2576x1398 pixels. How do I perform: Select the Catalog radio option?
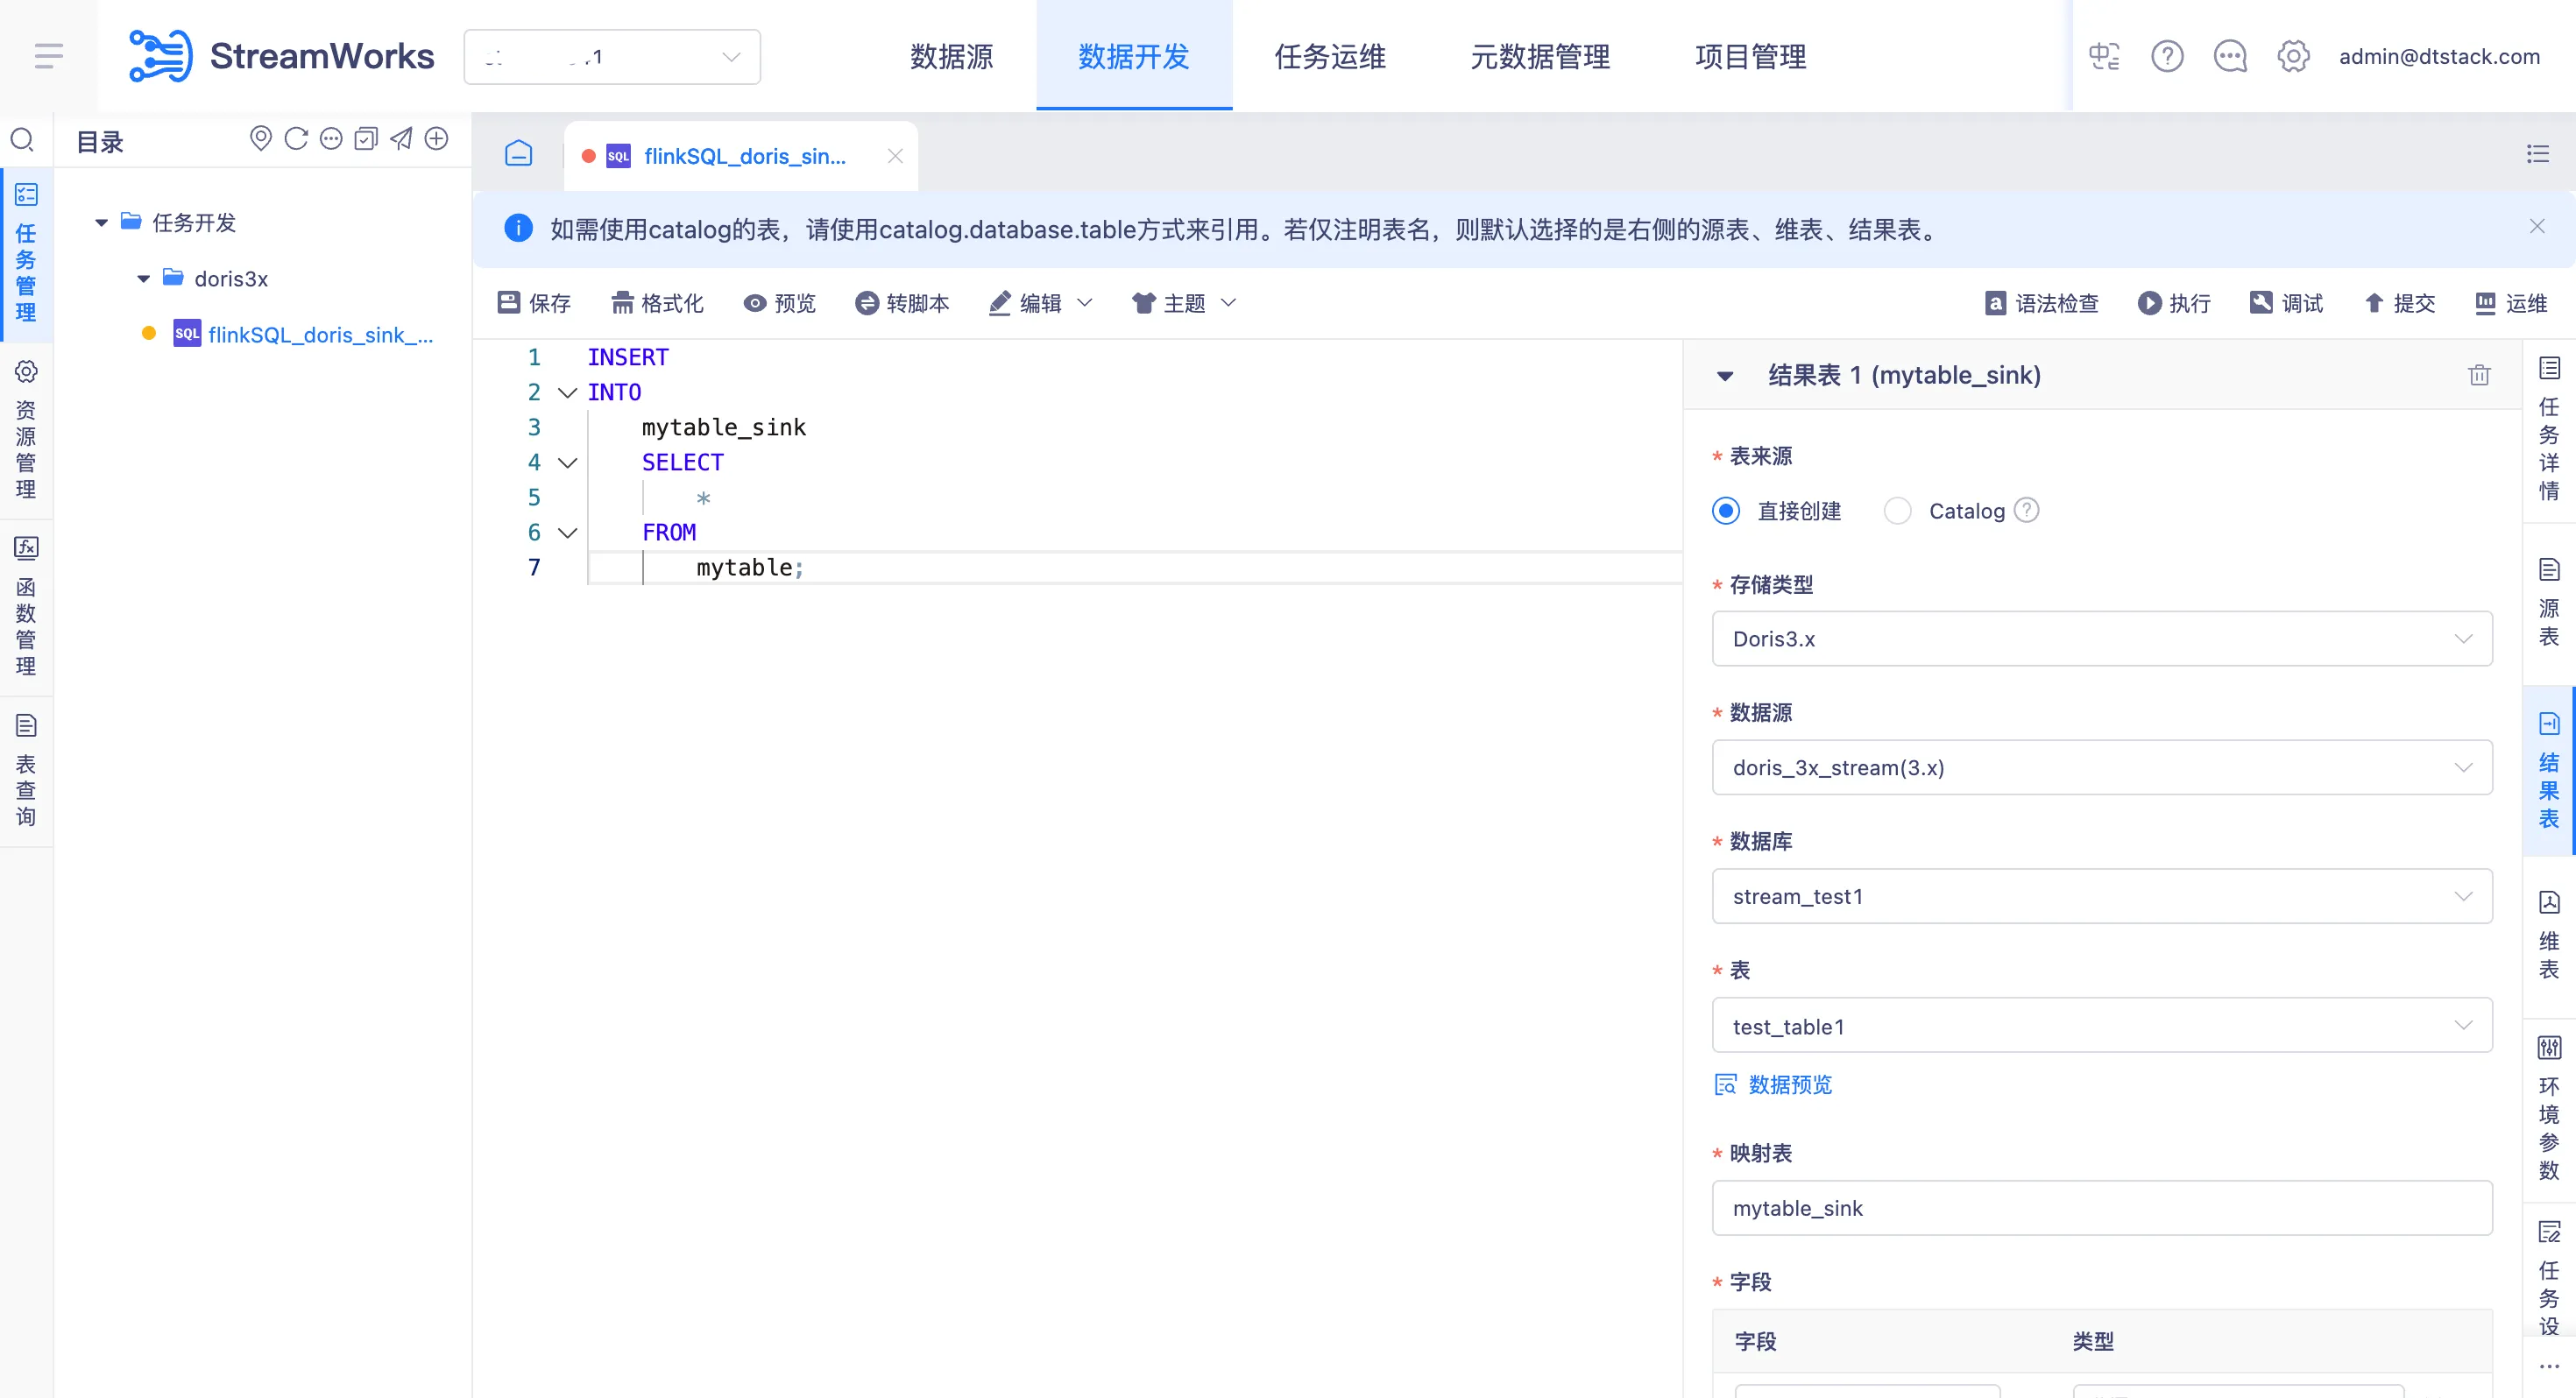[1897, 511]
